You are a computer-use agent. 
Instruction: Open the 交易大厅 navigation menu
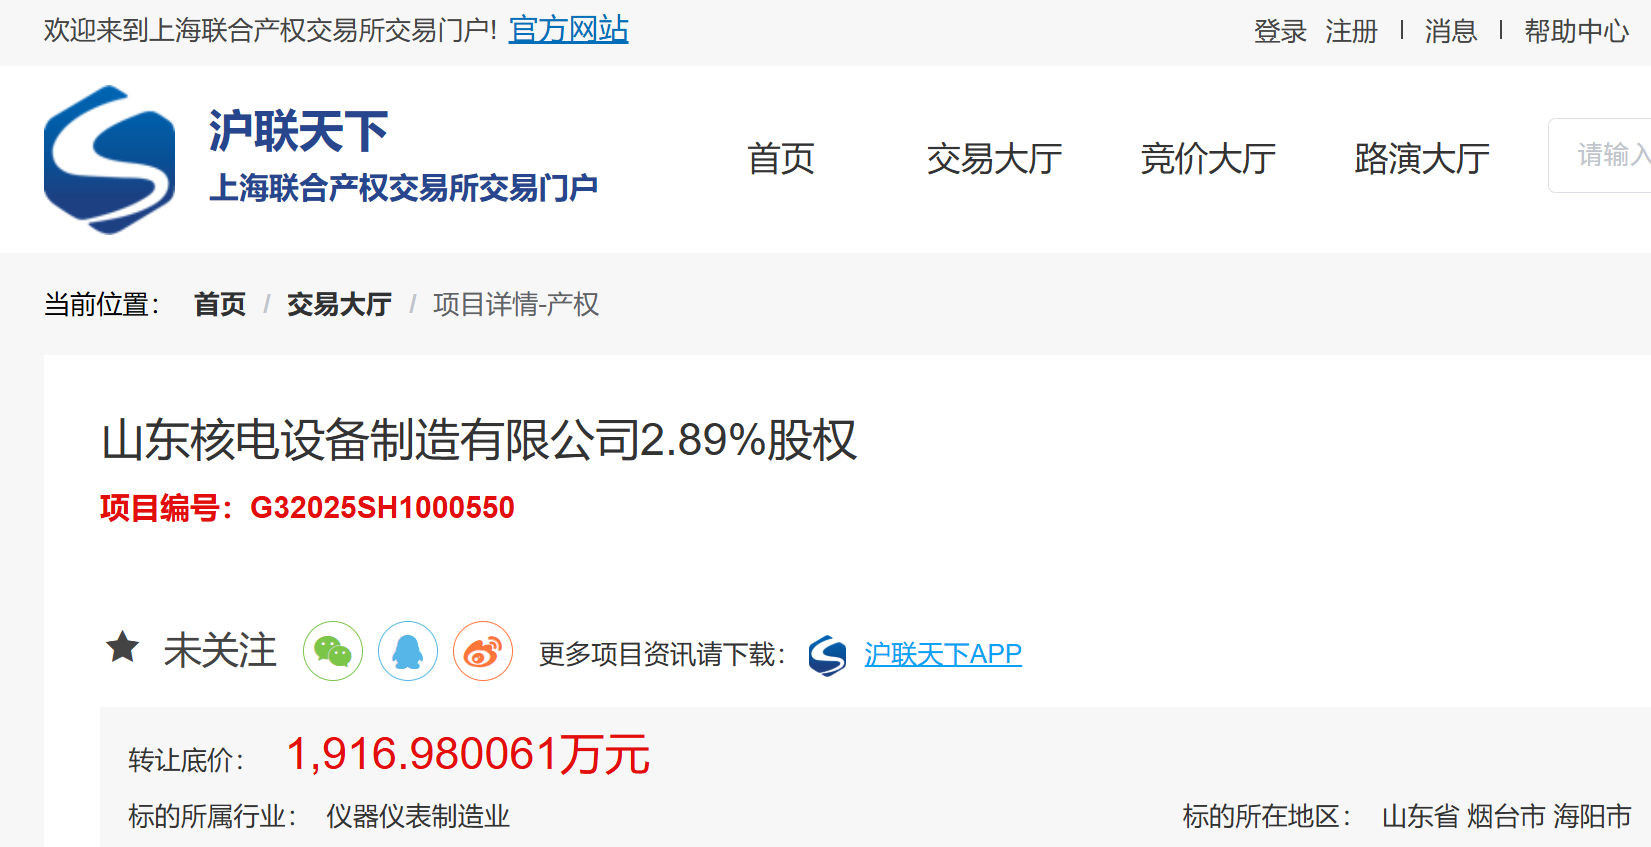994,159
